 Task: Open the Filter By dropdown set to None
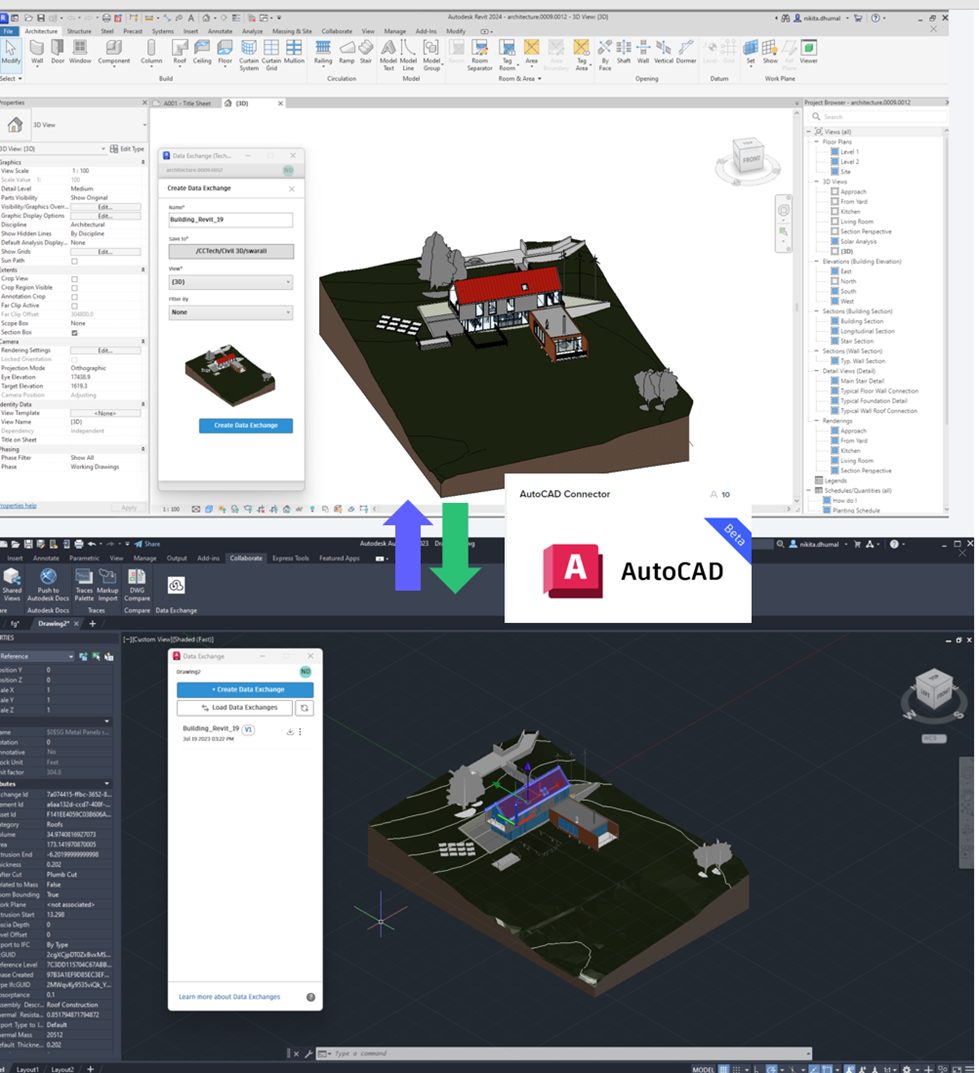point(229,312)
